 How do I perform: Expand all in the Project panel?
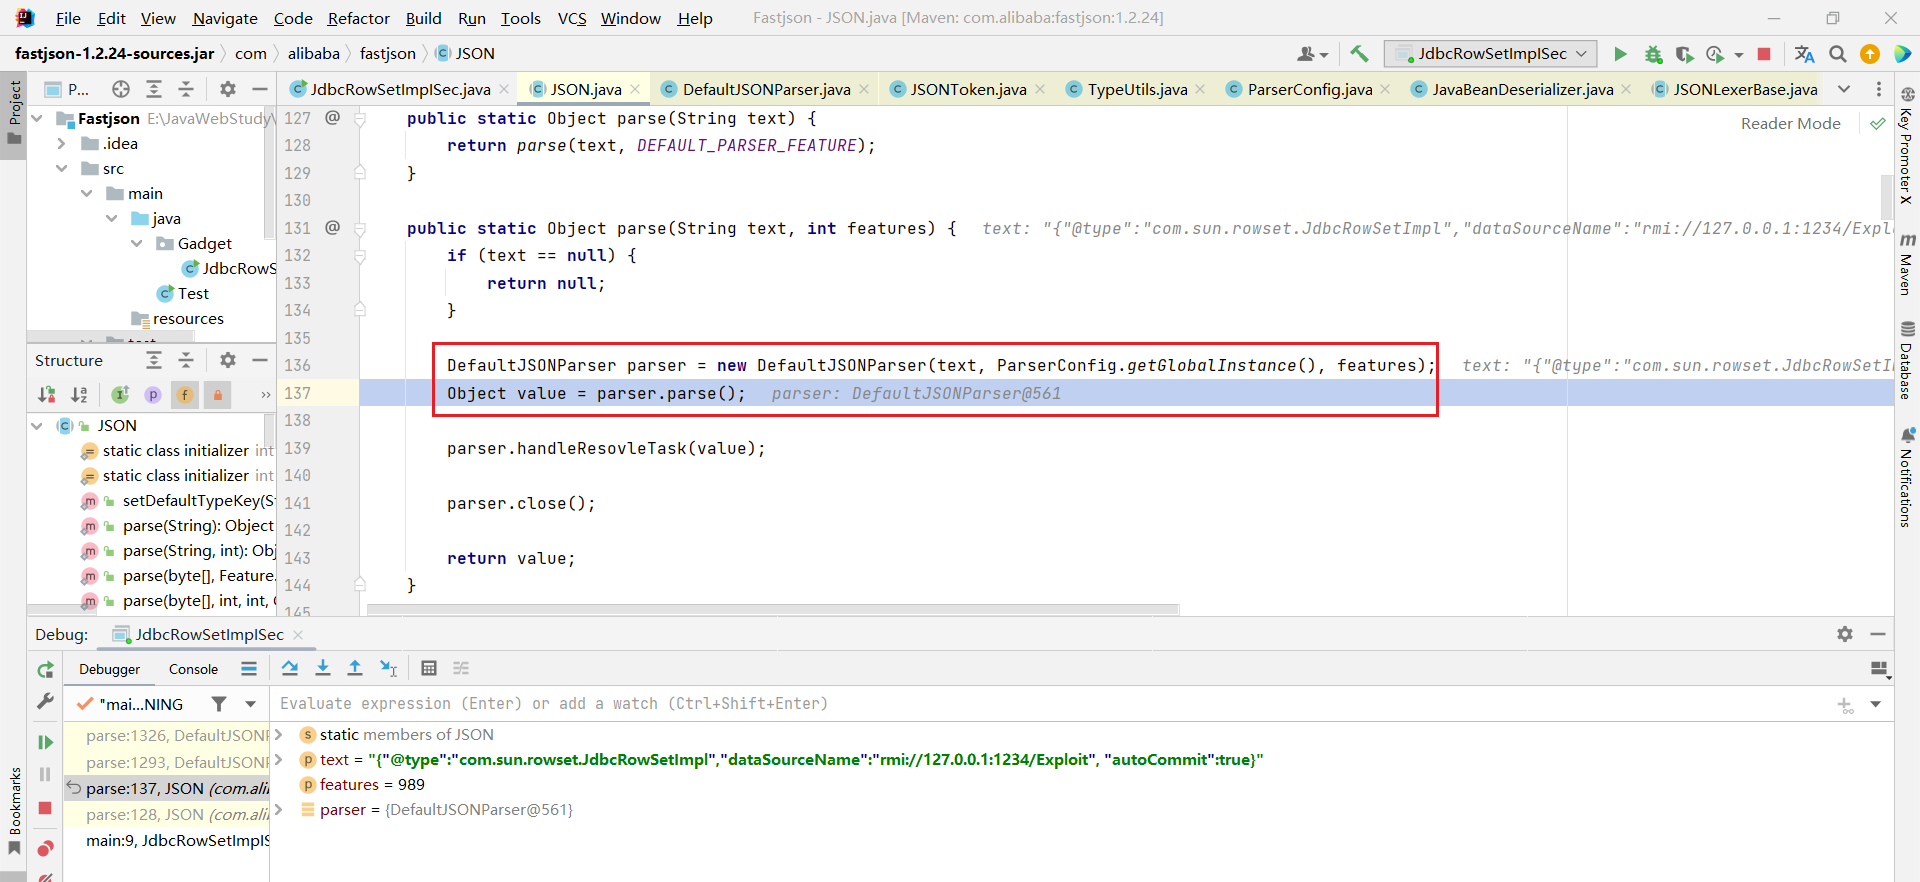click(x=154, y=89)
